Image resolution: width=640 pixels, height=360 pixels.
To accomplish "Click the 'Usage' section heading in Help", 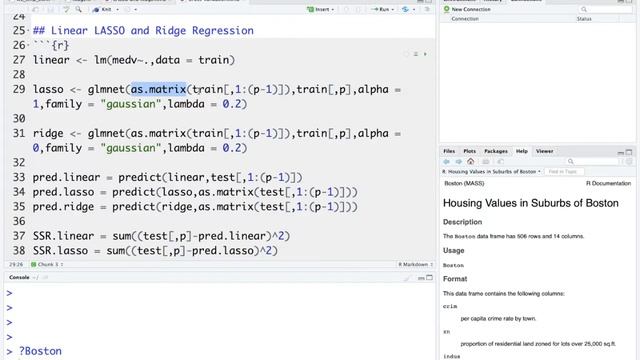I will [453, 251].
